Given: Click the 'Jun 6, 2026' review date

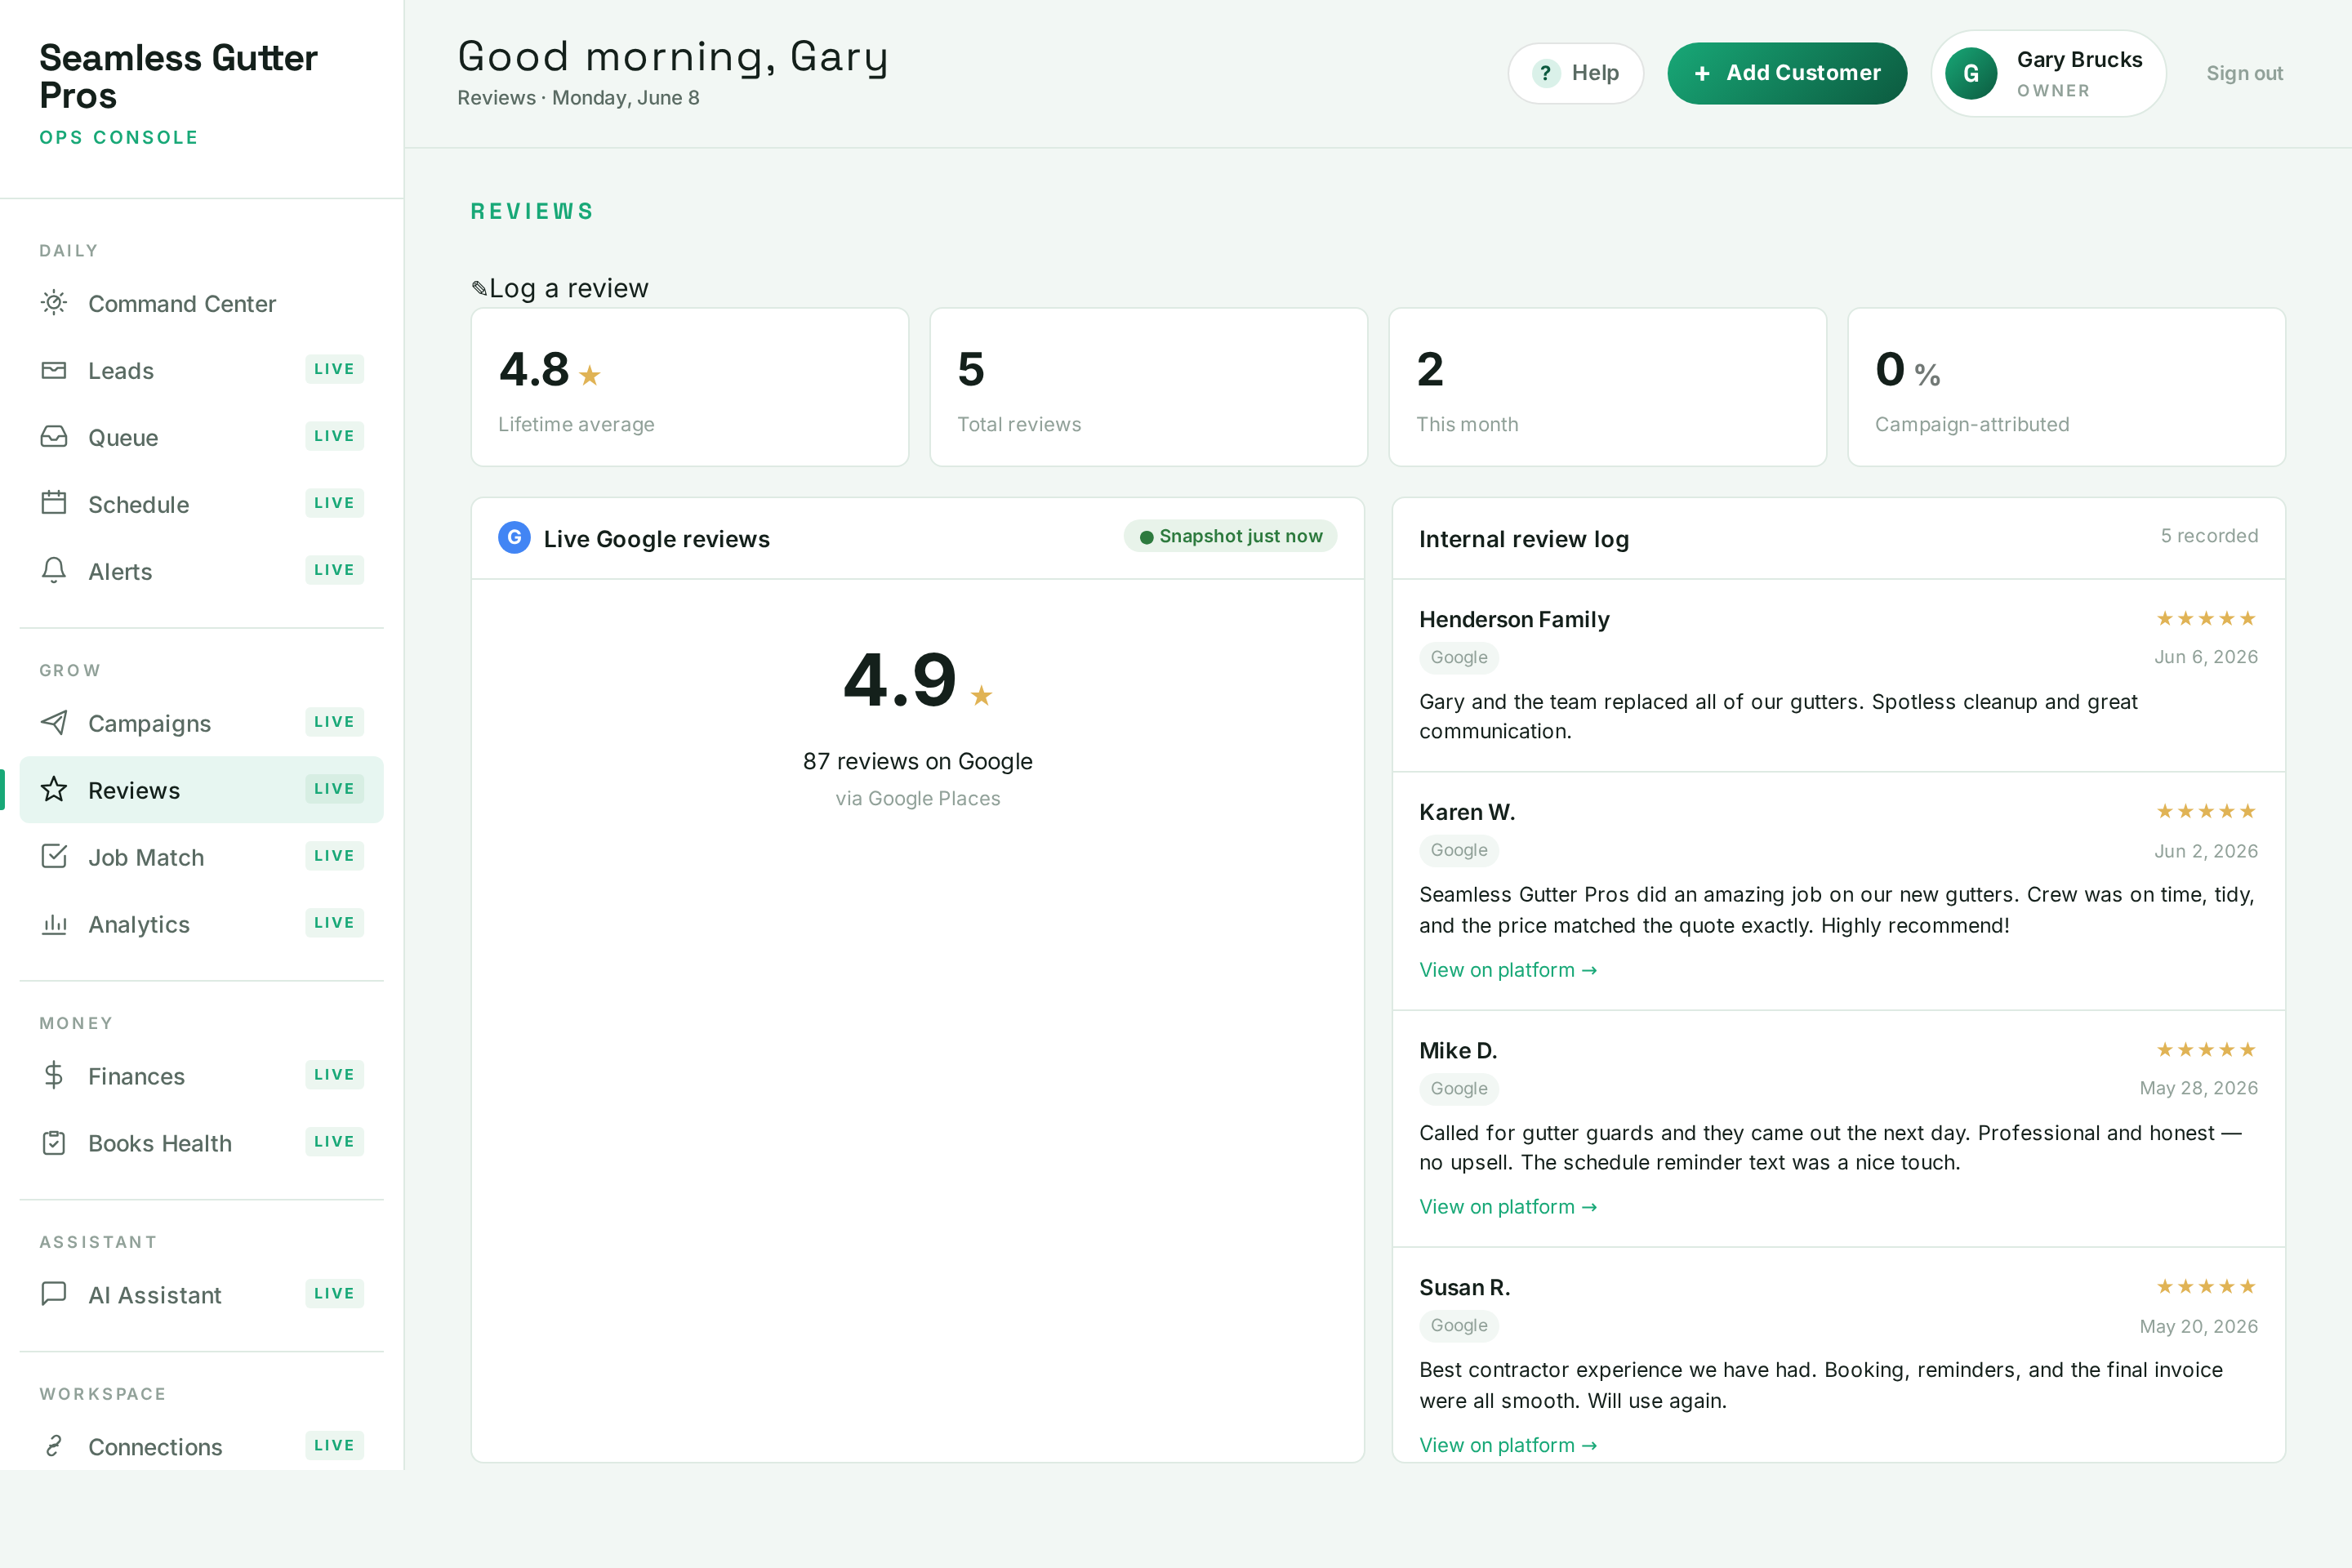Looking at the screenshot, I should click(x=2205, y=657).
